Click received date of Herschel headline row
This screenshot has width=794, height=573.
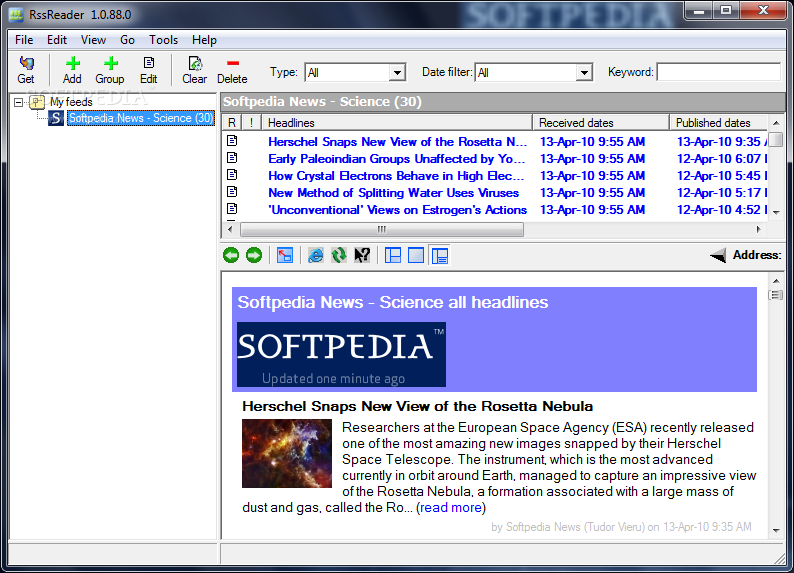tap(592, 142)
